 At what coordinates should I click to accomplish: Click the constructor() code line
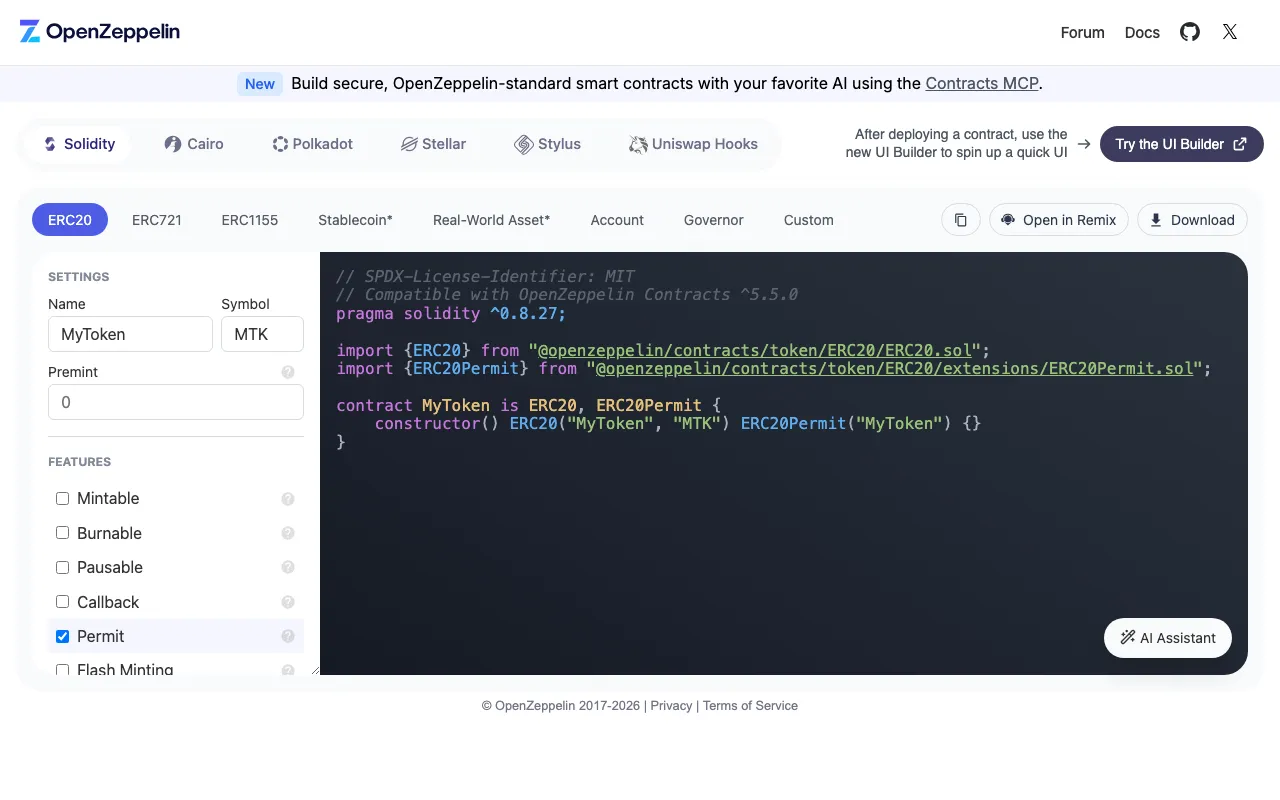(678, 424)
